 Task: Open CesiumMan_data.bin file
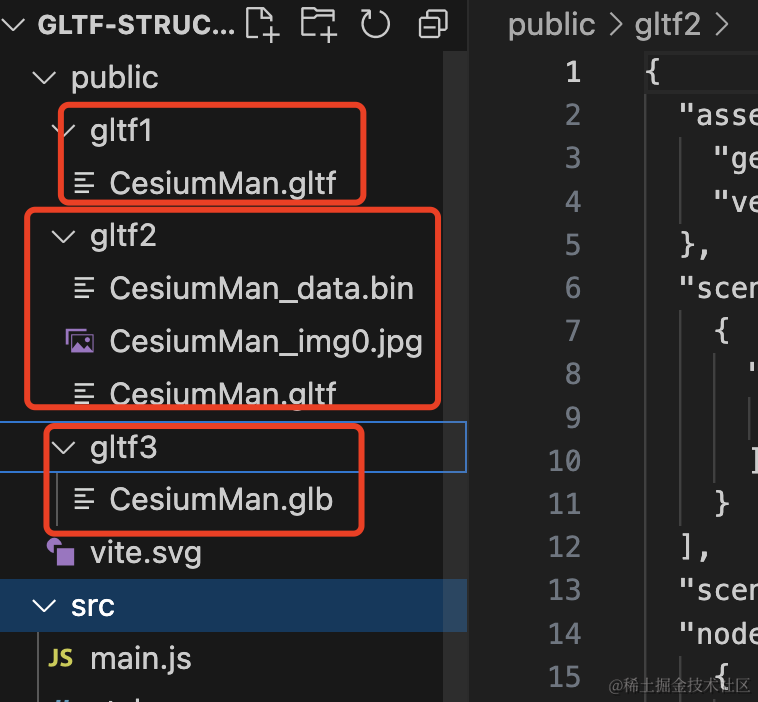(x=262, y=289)
